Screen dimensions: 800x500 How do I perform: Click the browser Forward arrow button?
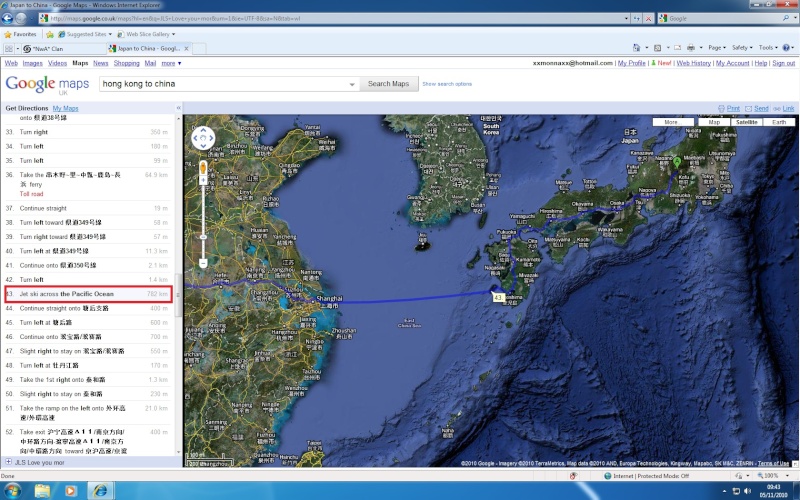point(21,18)
